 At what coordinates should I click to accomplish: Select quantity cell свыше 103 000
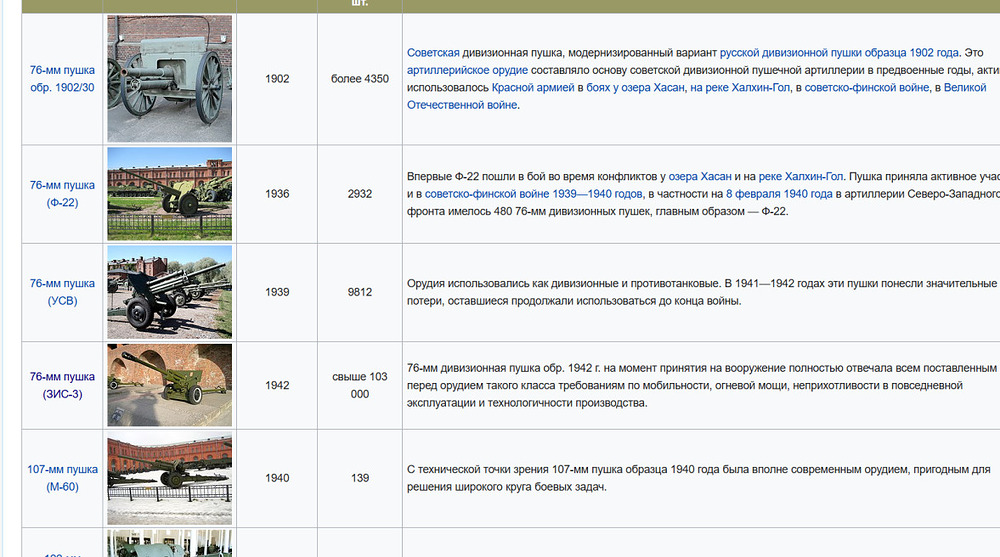pos(360,385)
